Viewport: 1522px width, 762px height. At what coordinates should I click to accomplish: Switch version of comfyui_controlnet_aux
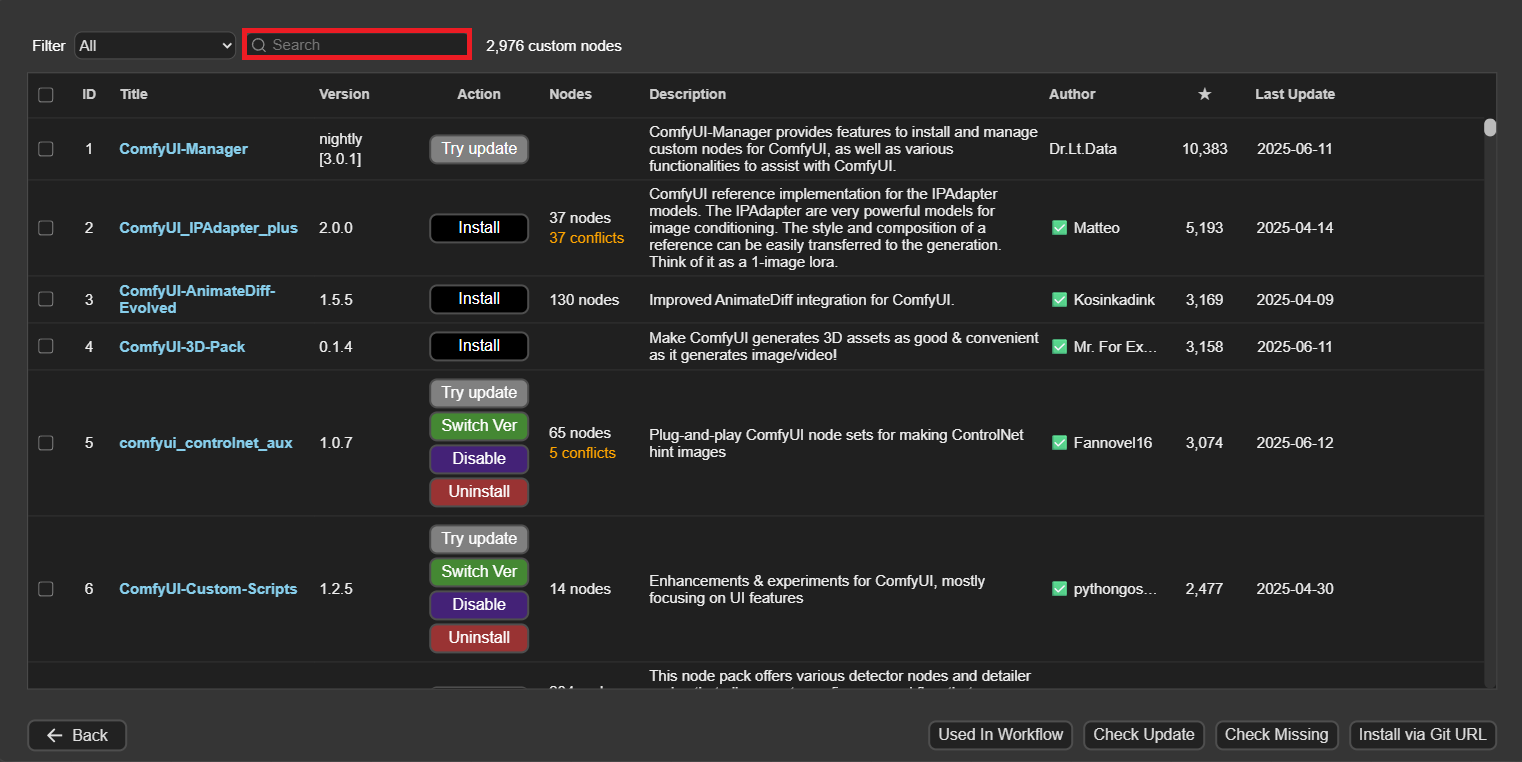click(x=479, y=425)
